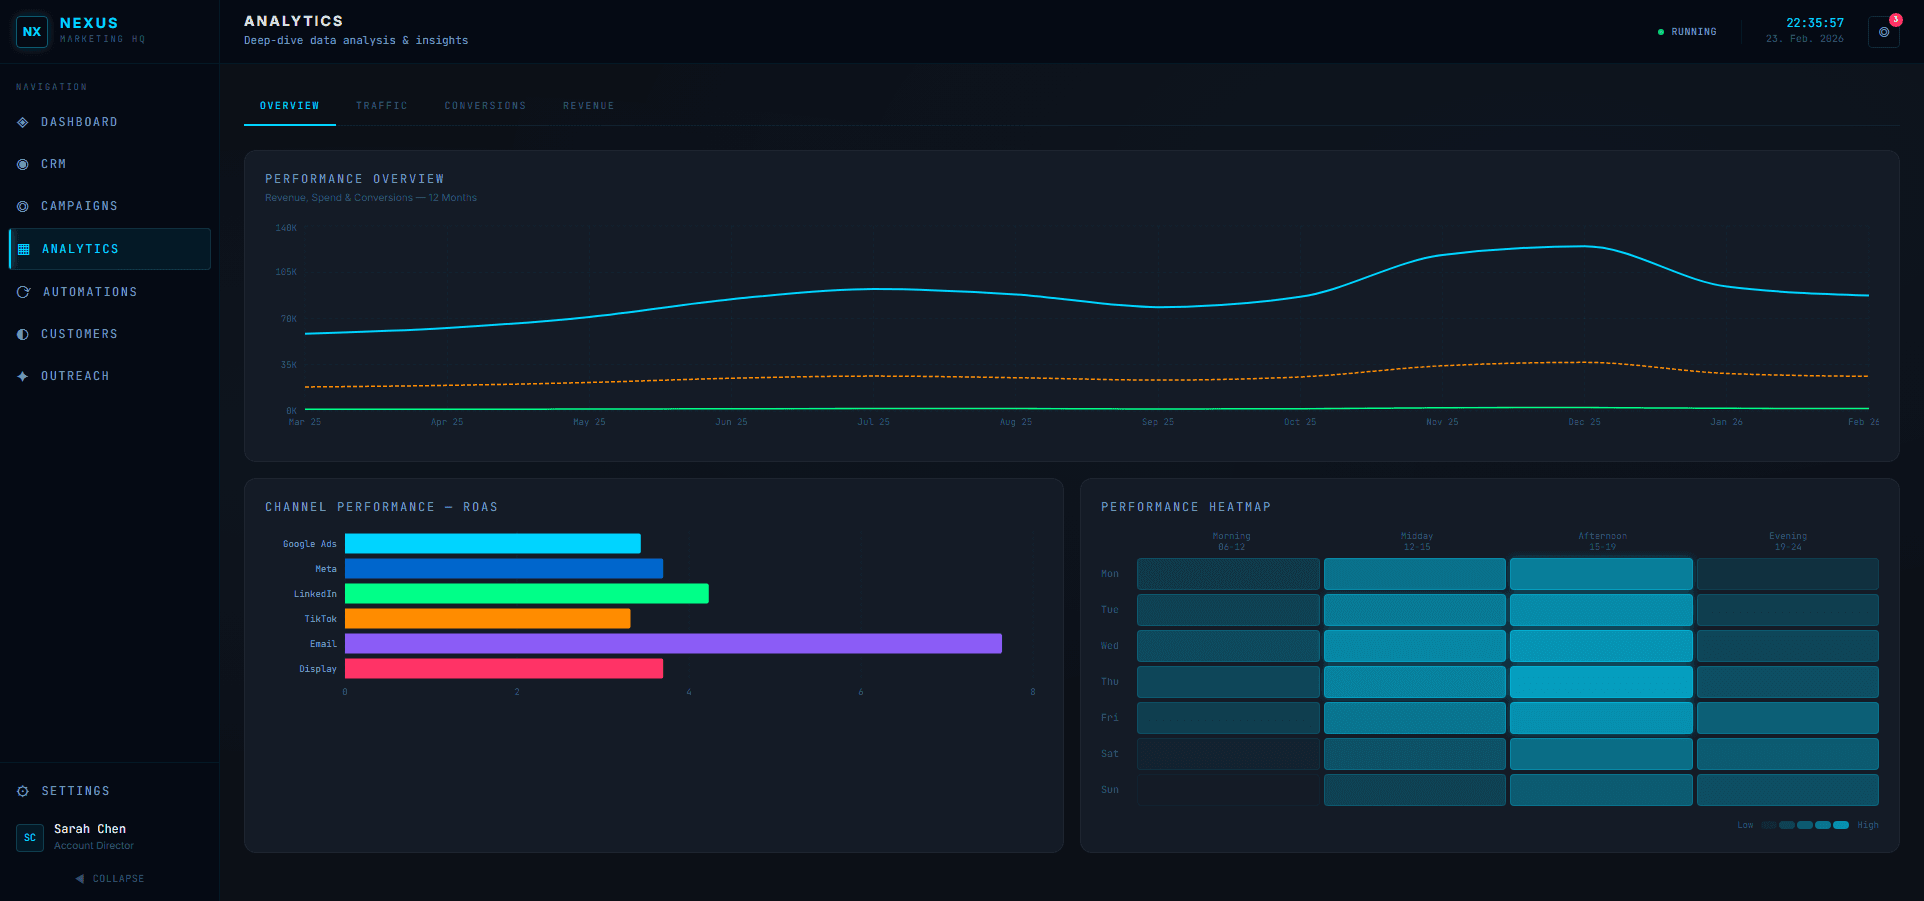Select the Dashboard diamond icon in the sidebar

pyautogui.click(x=21, y=122)
